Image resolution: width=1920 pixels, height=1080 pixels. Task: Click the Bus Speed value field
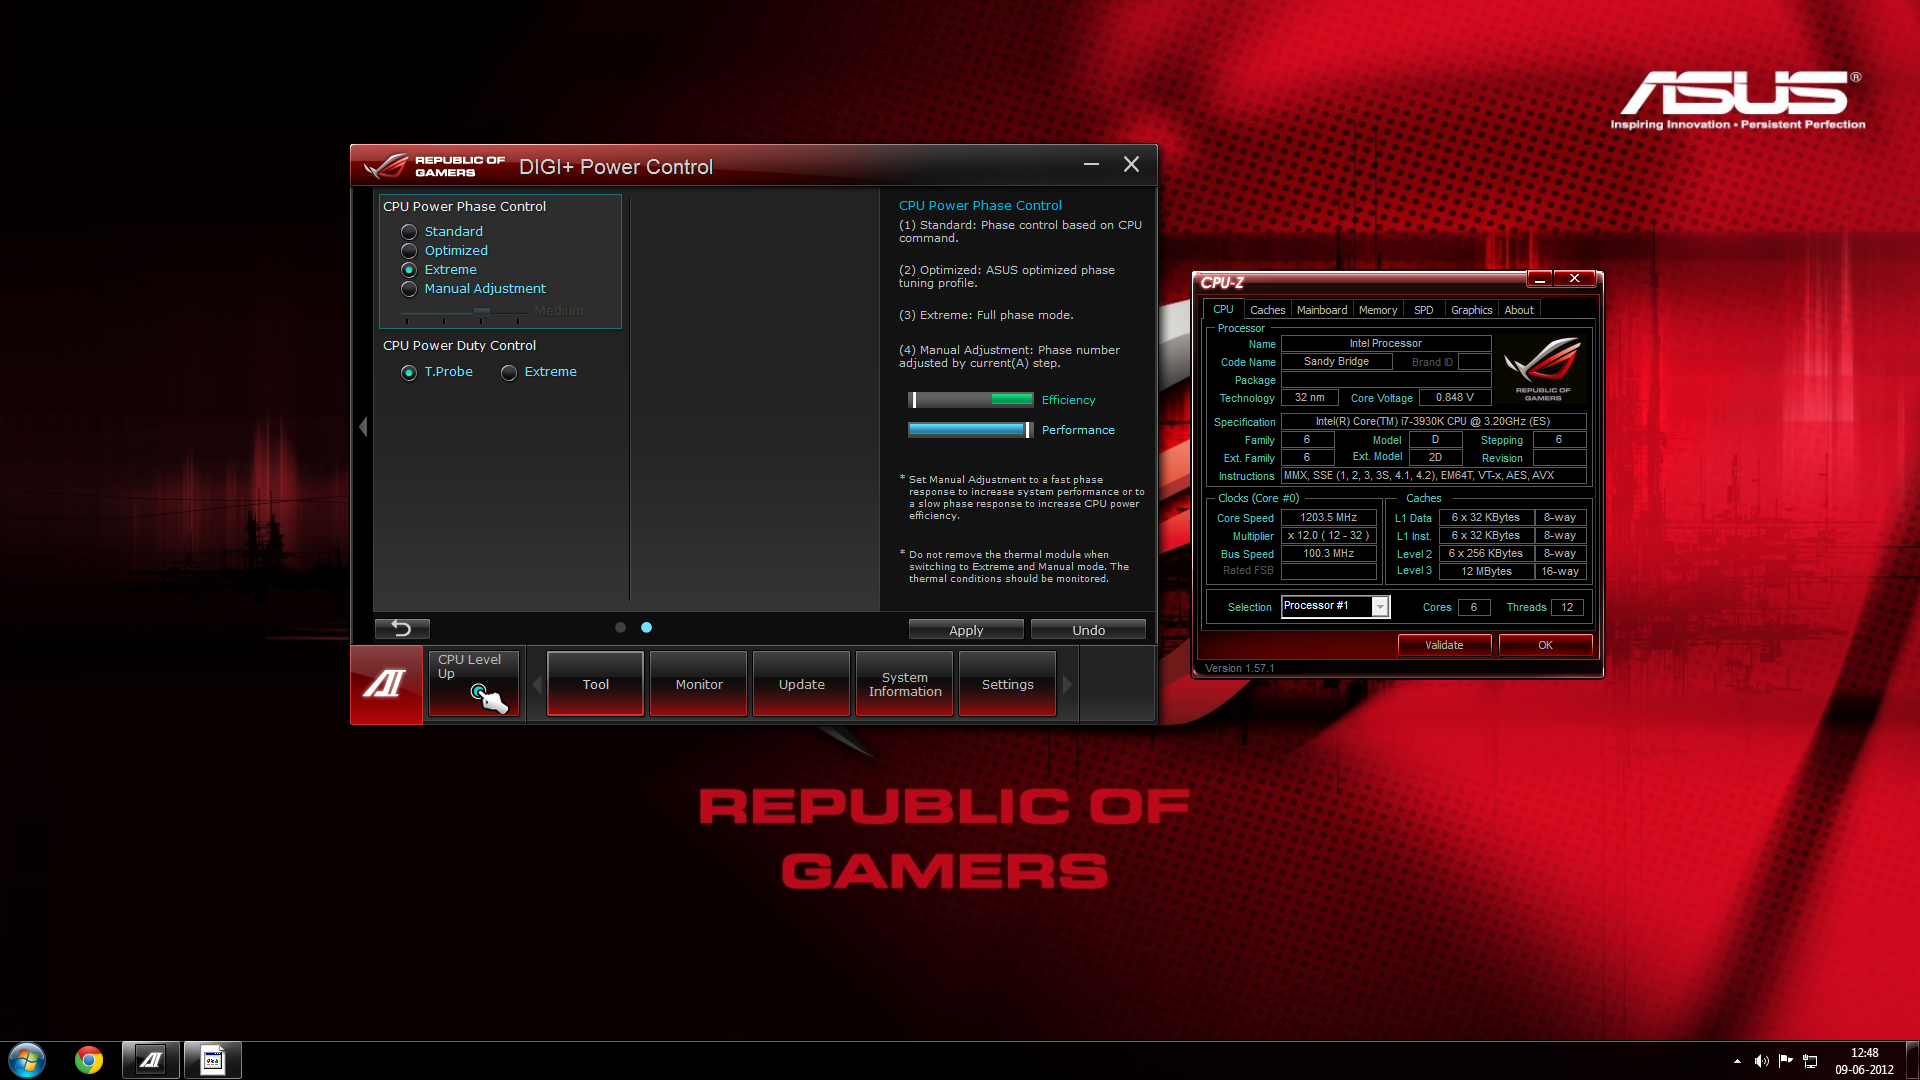1328,553
